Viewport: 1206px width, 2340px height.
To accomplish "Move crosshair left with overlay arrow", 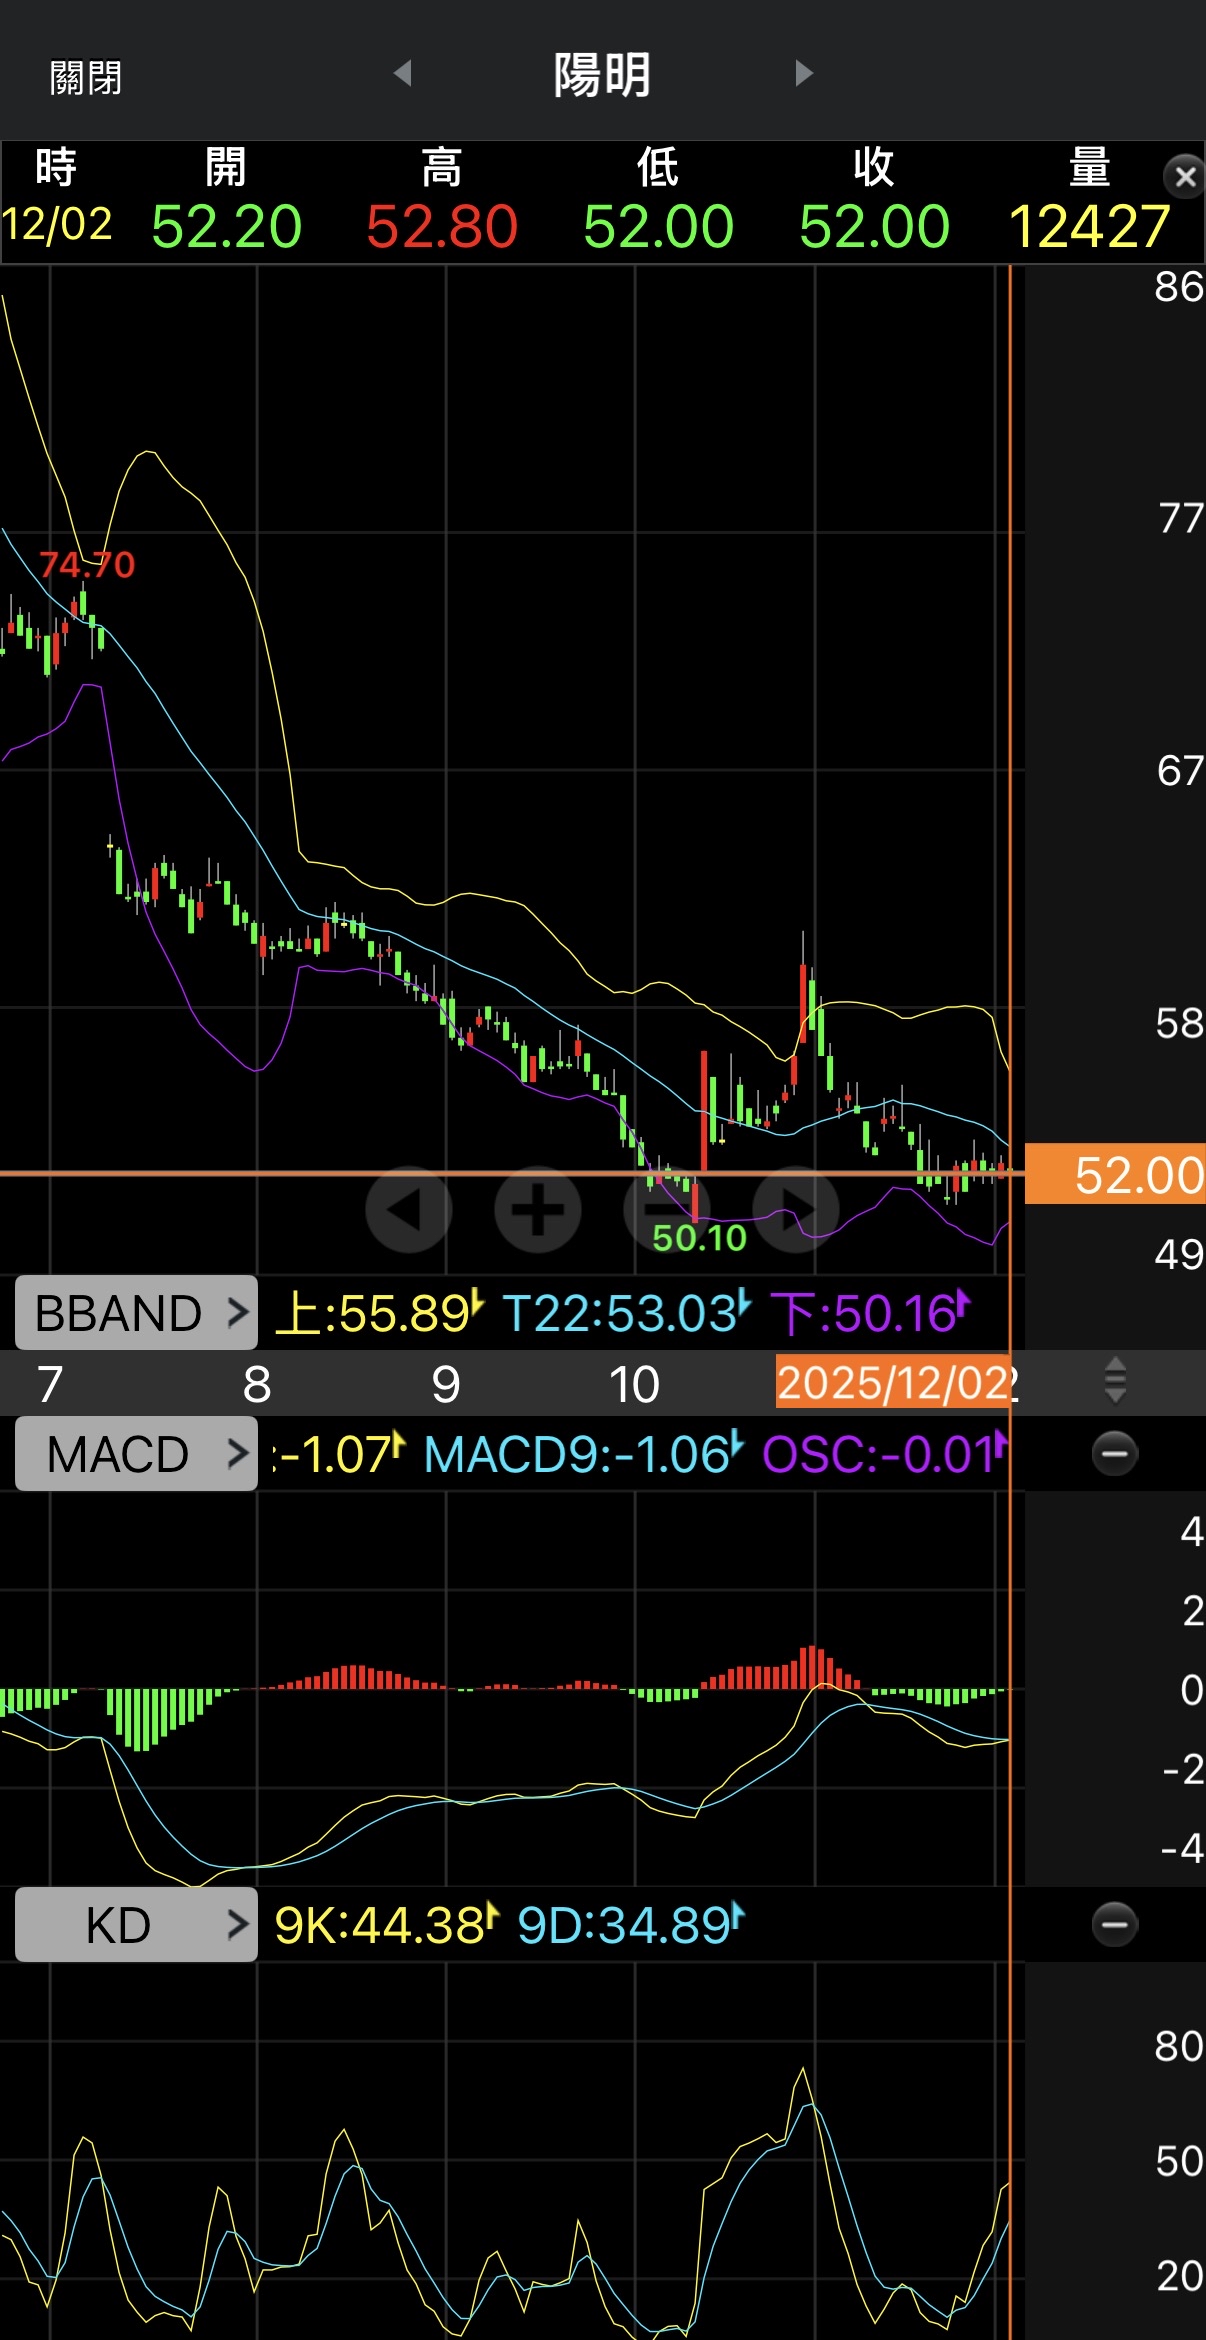I will pos(408,1210).
